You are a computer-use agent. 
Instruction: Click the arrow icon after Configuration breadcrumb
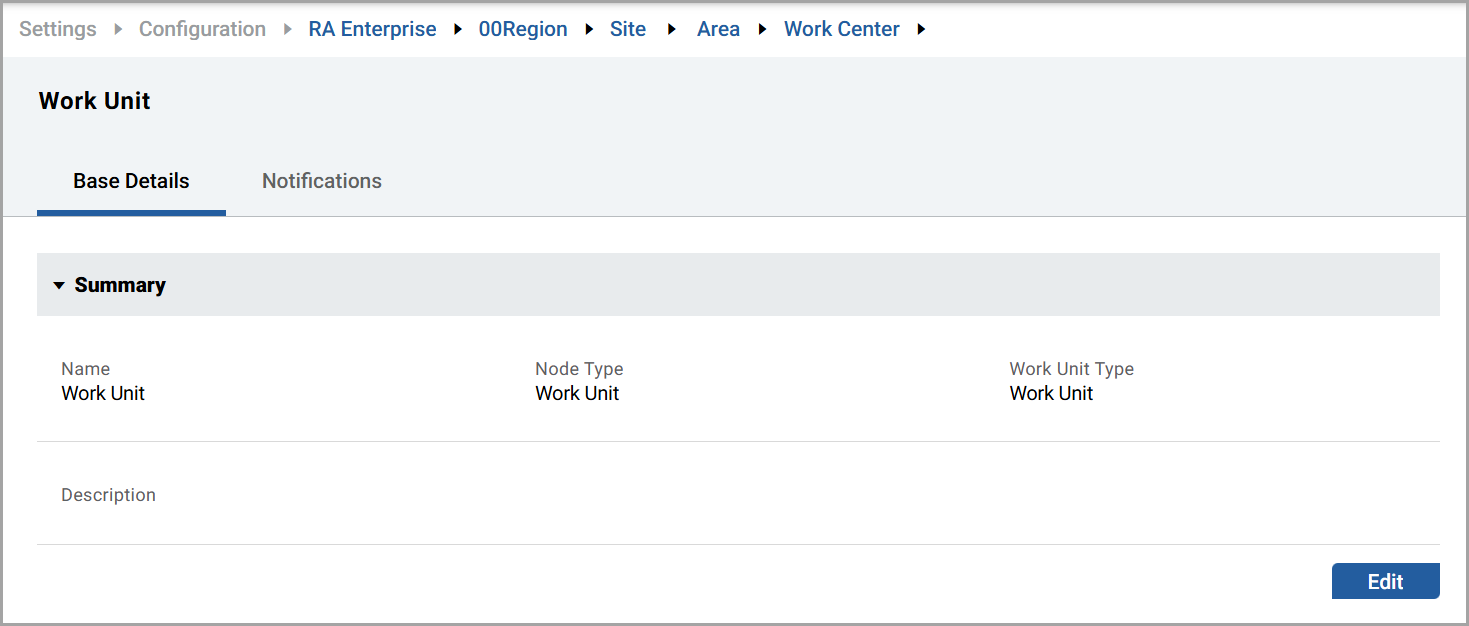[x=287, y=30]
